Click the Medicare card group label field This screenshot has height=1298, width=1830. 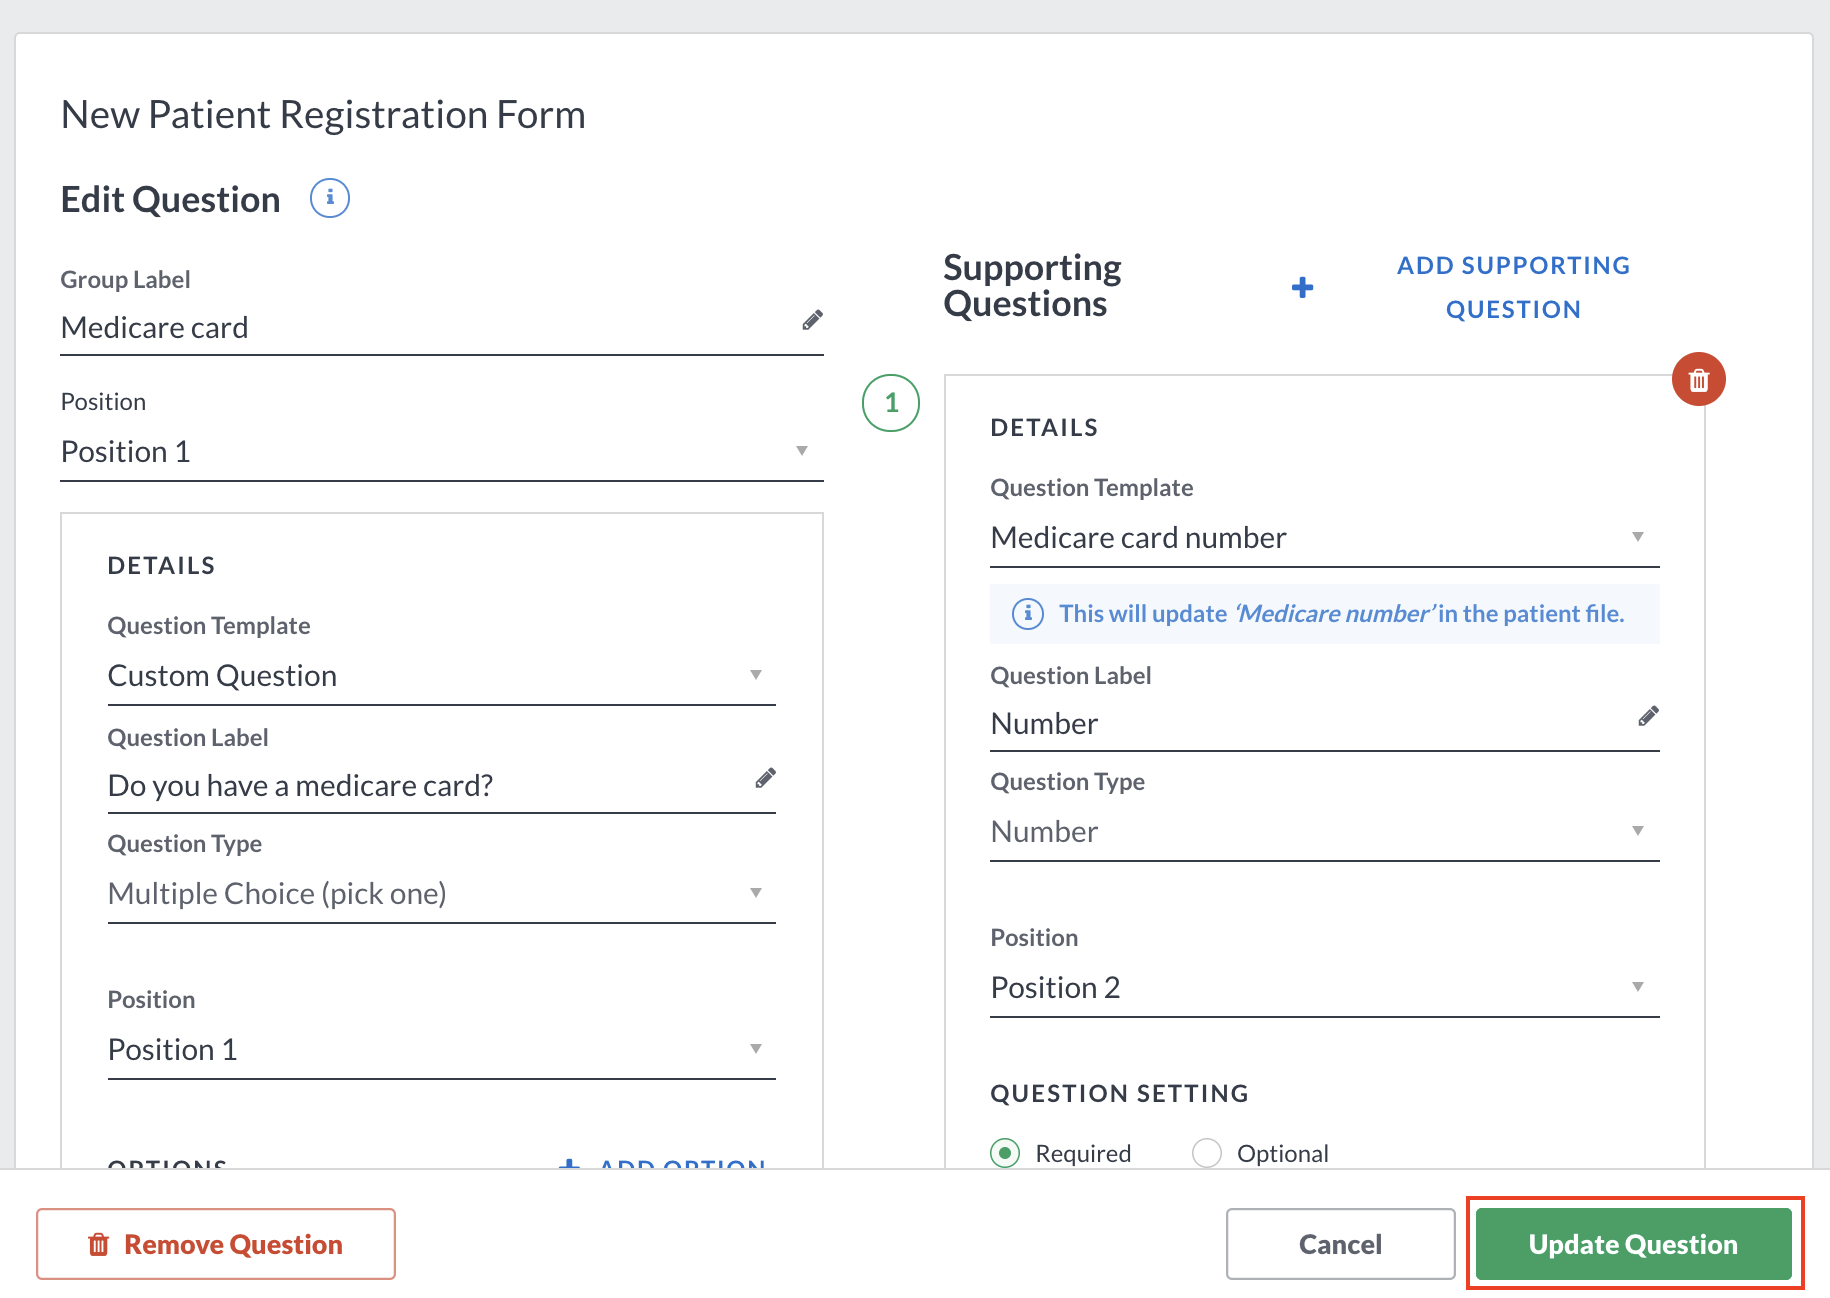click(x=442, y=328)
